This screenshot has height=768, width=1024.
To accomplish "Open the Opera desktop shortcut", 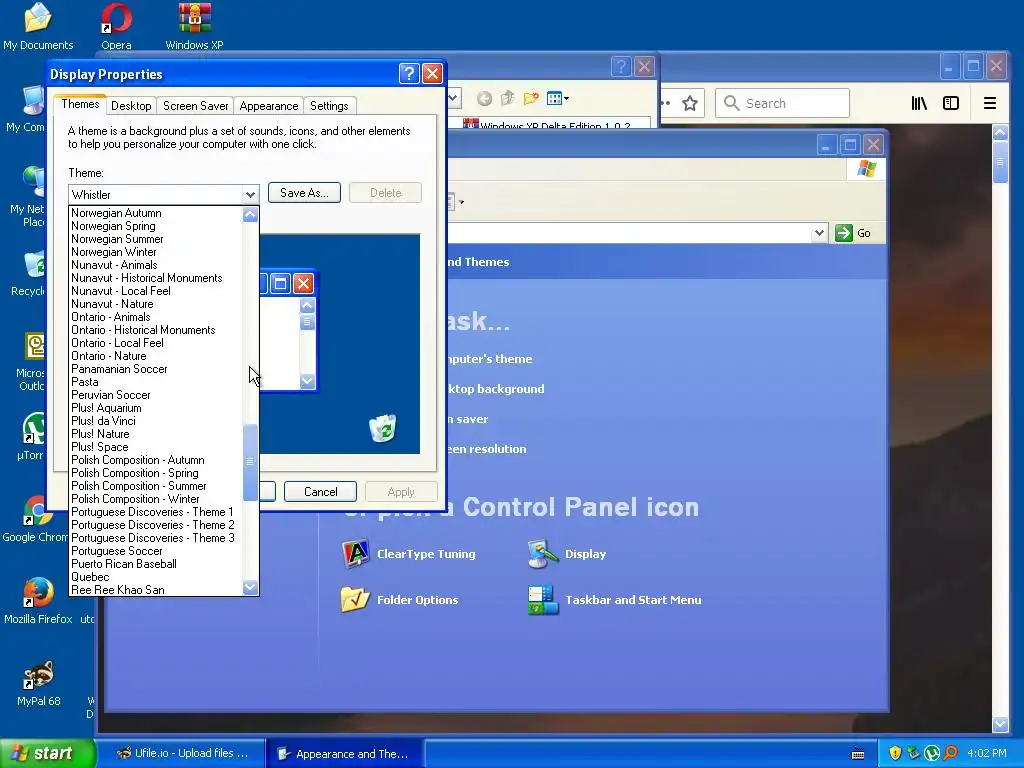I will [x=116, y=26].
